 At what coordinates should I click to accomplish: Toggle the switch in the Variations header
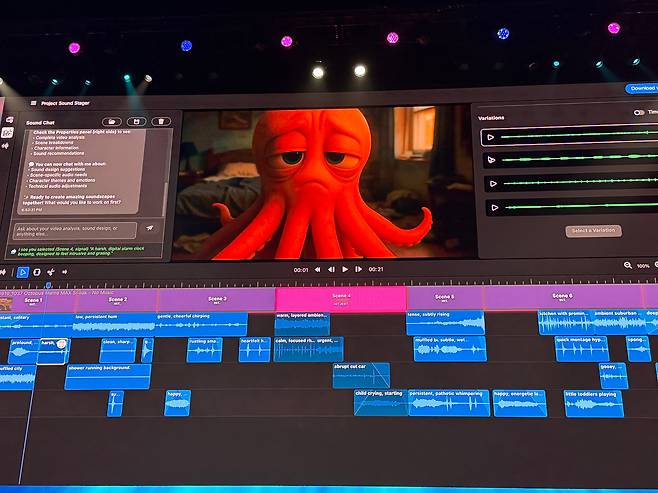tap(639, 113)
